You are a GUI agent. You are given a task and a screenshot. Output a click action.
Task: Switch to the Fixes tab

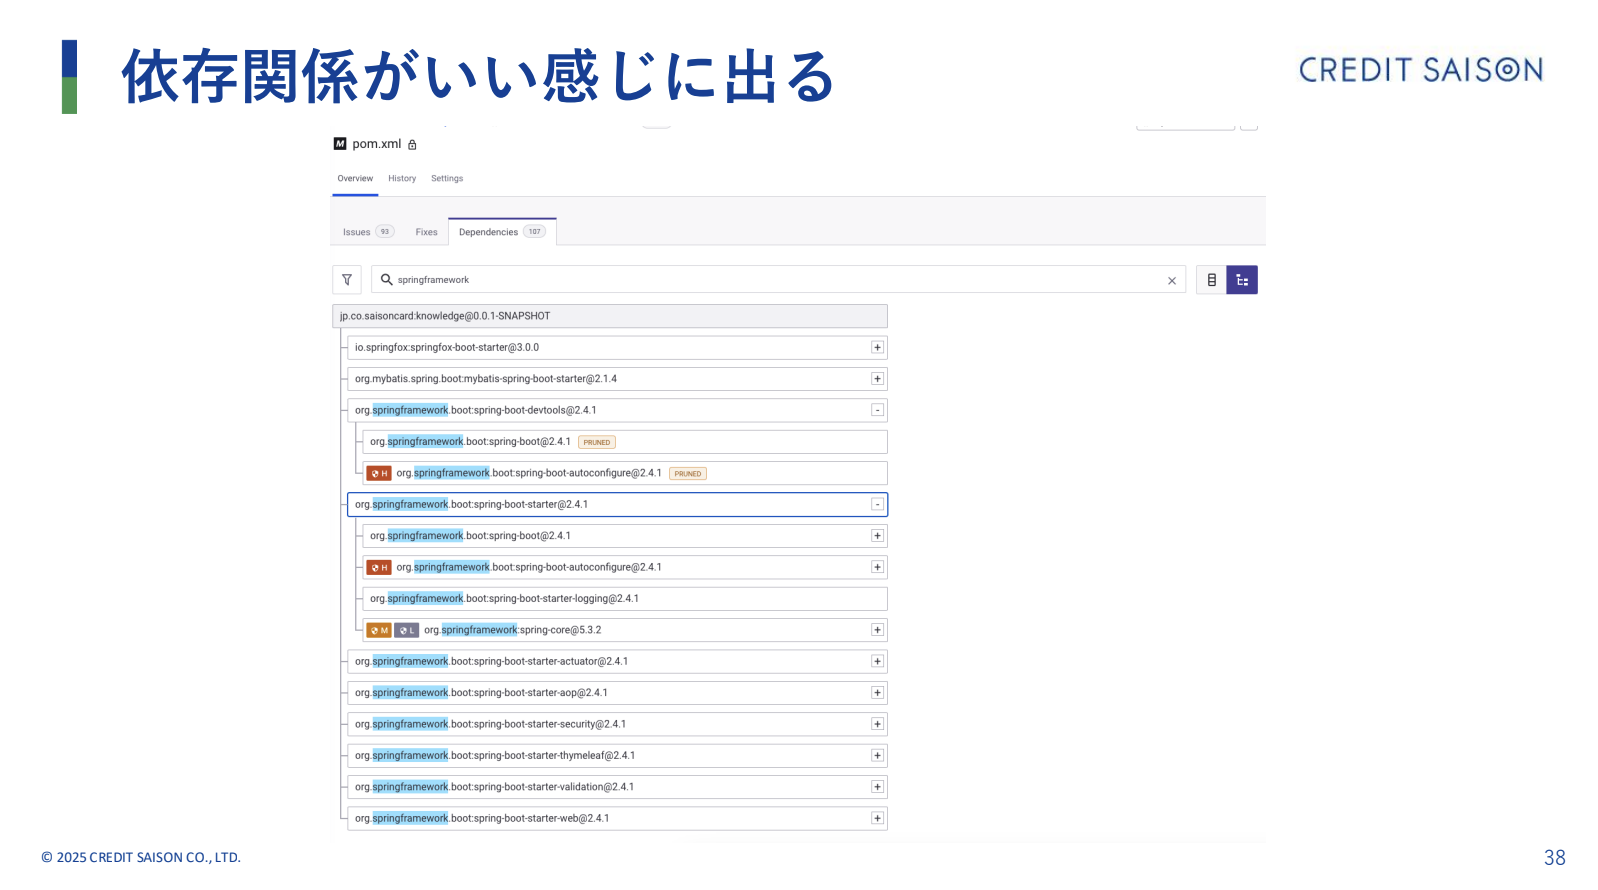(x=427, y=232)
